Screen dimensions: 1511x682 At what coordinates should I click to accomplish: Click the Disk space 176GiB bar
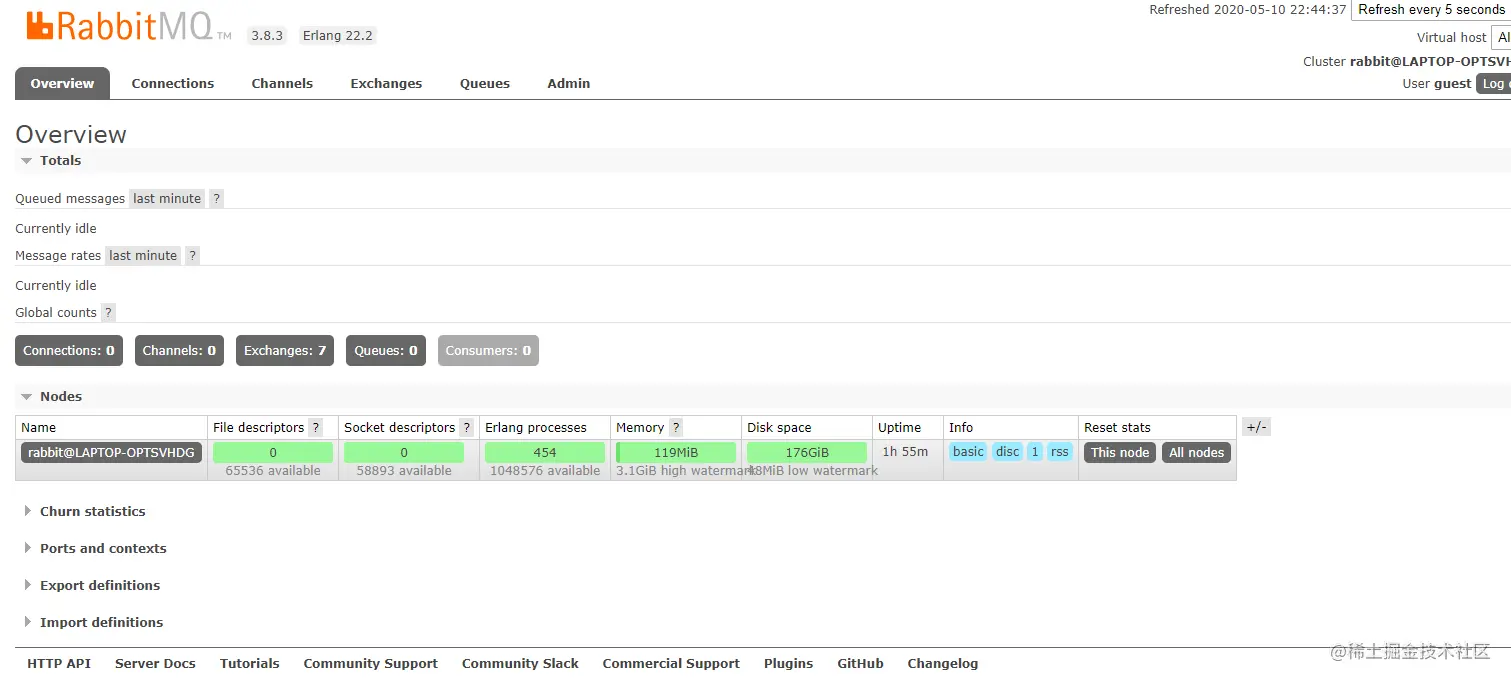coord(807,452)
